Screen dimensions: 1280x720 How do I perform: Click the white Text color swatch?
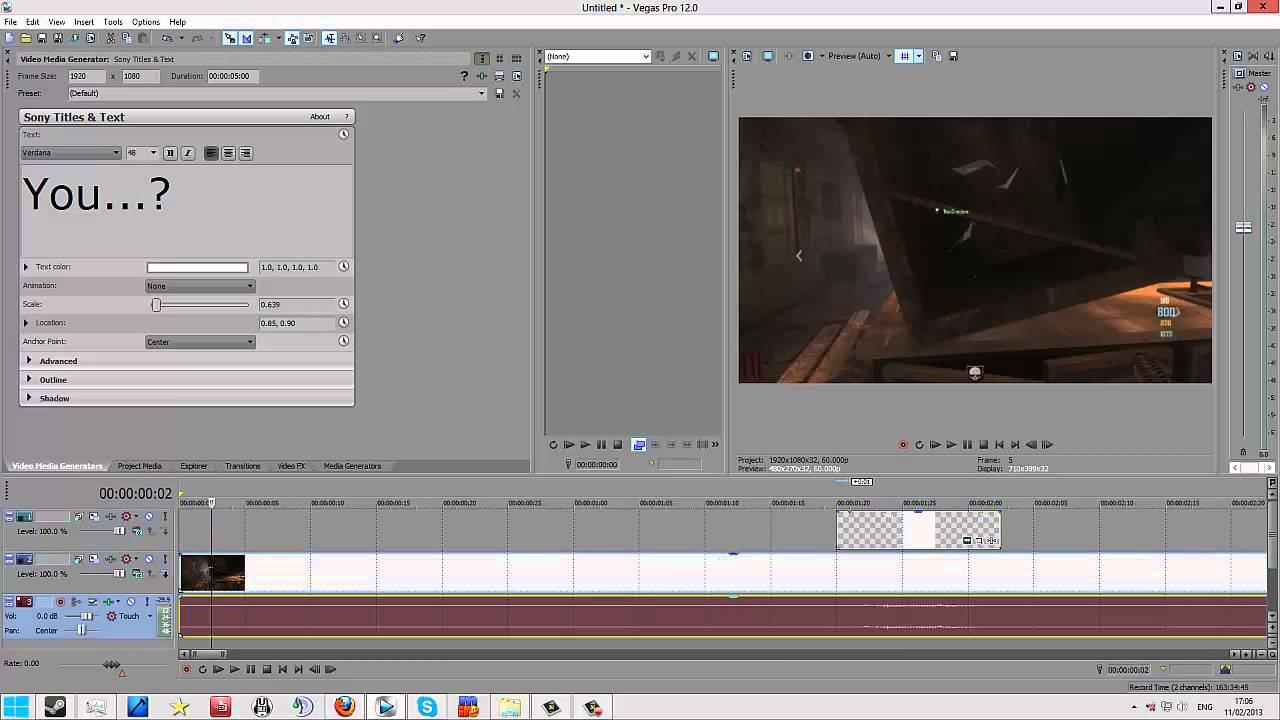(x=197, y=267)
